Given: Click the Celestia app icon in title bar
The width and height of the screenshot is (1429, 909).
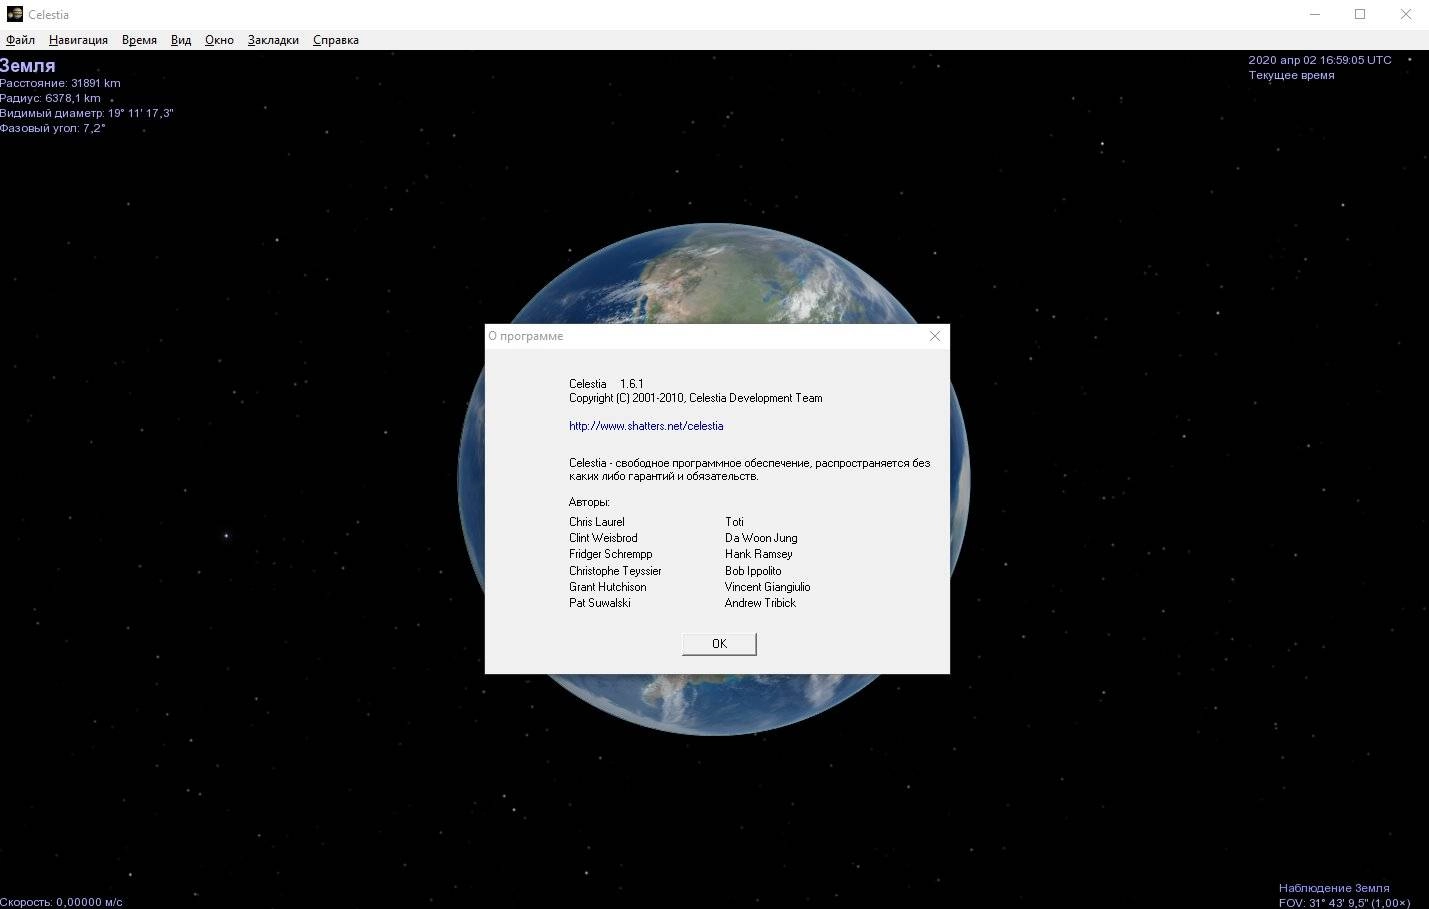Looking at the screenshot, I should 14,14.
